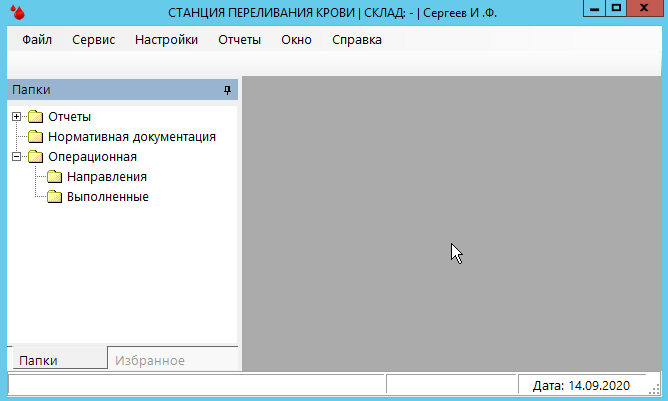This screenshot has width=668, height=401.
Task: Open the Направления subfolder icon
Action: (55, 177)
